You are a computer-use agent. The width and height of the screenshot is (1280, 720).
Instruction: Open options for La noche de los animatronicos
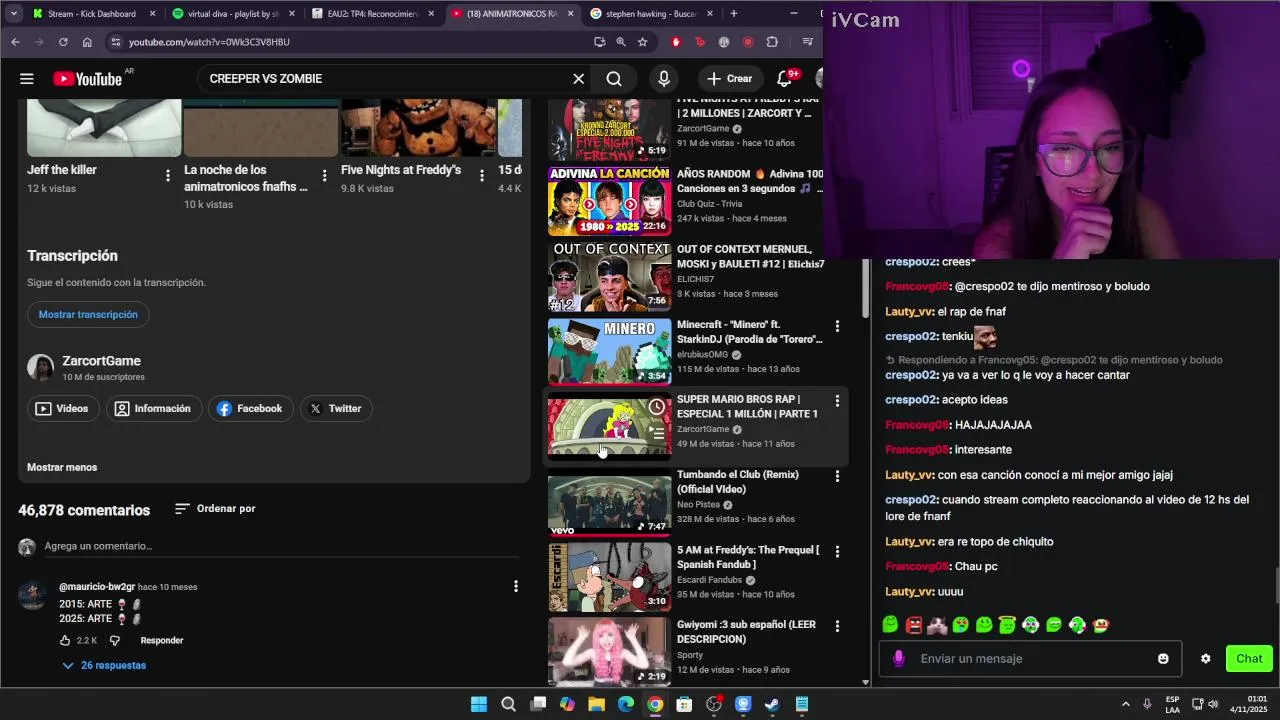[x=324, y=175]
